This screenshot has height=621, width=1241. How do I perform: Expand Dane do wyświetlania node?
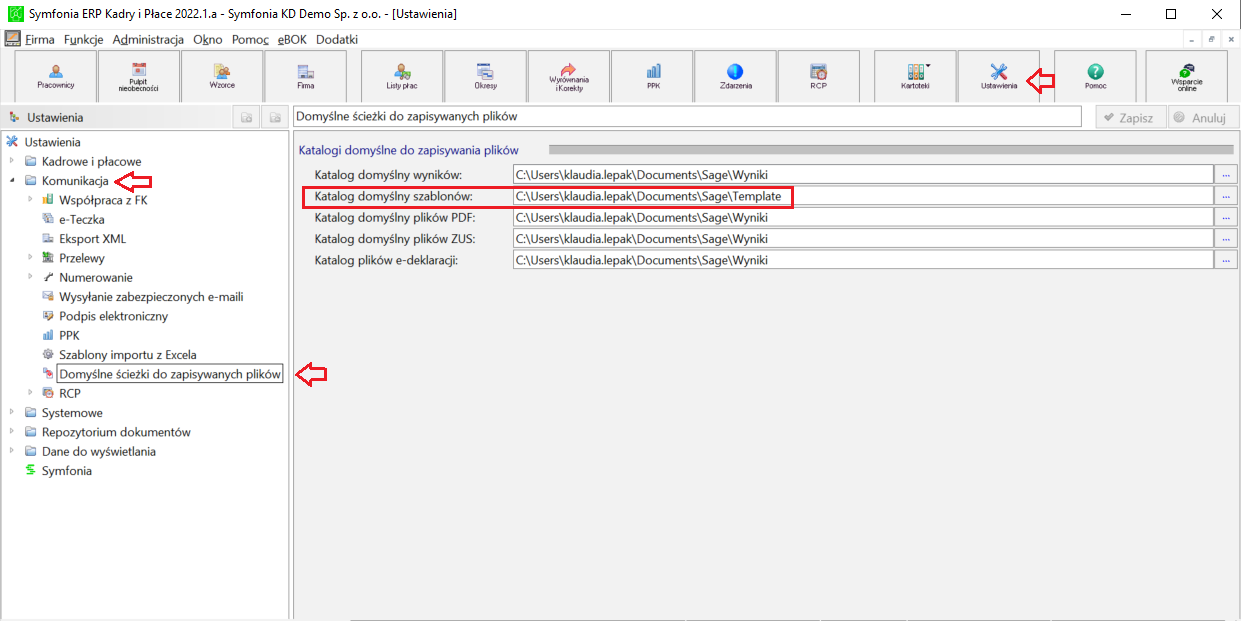click(12, 451)
